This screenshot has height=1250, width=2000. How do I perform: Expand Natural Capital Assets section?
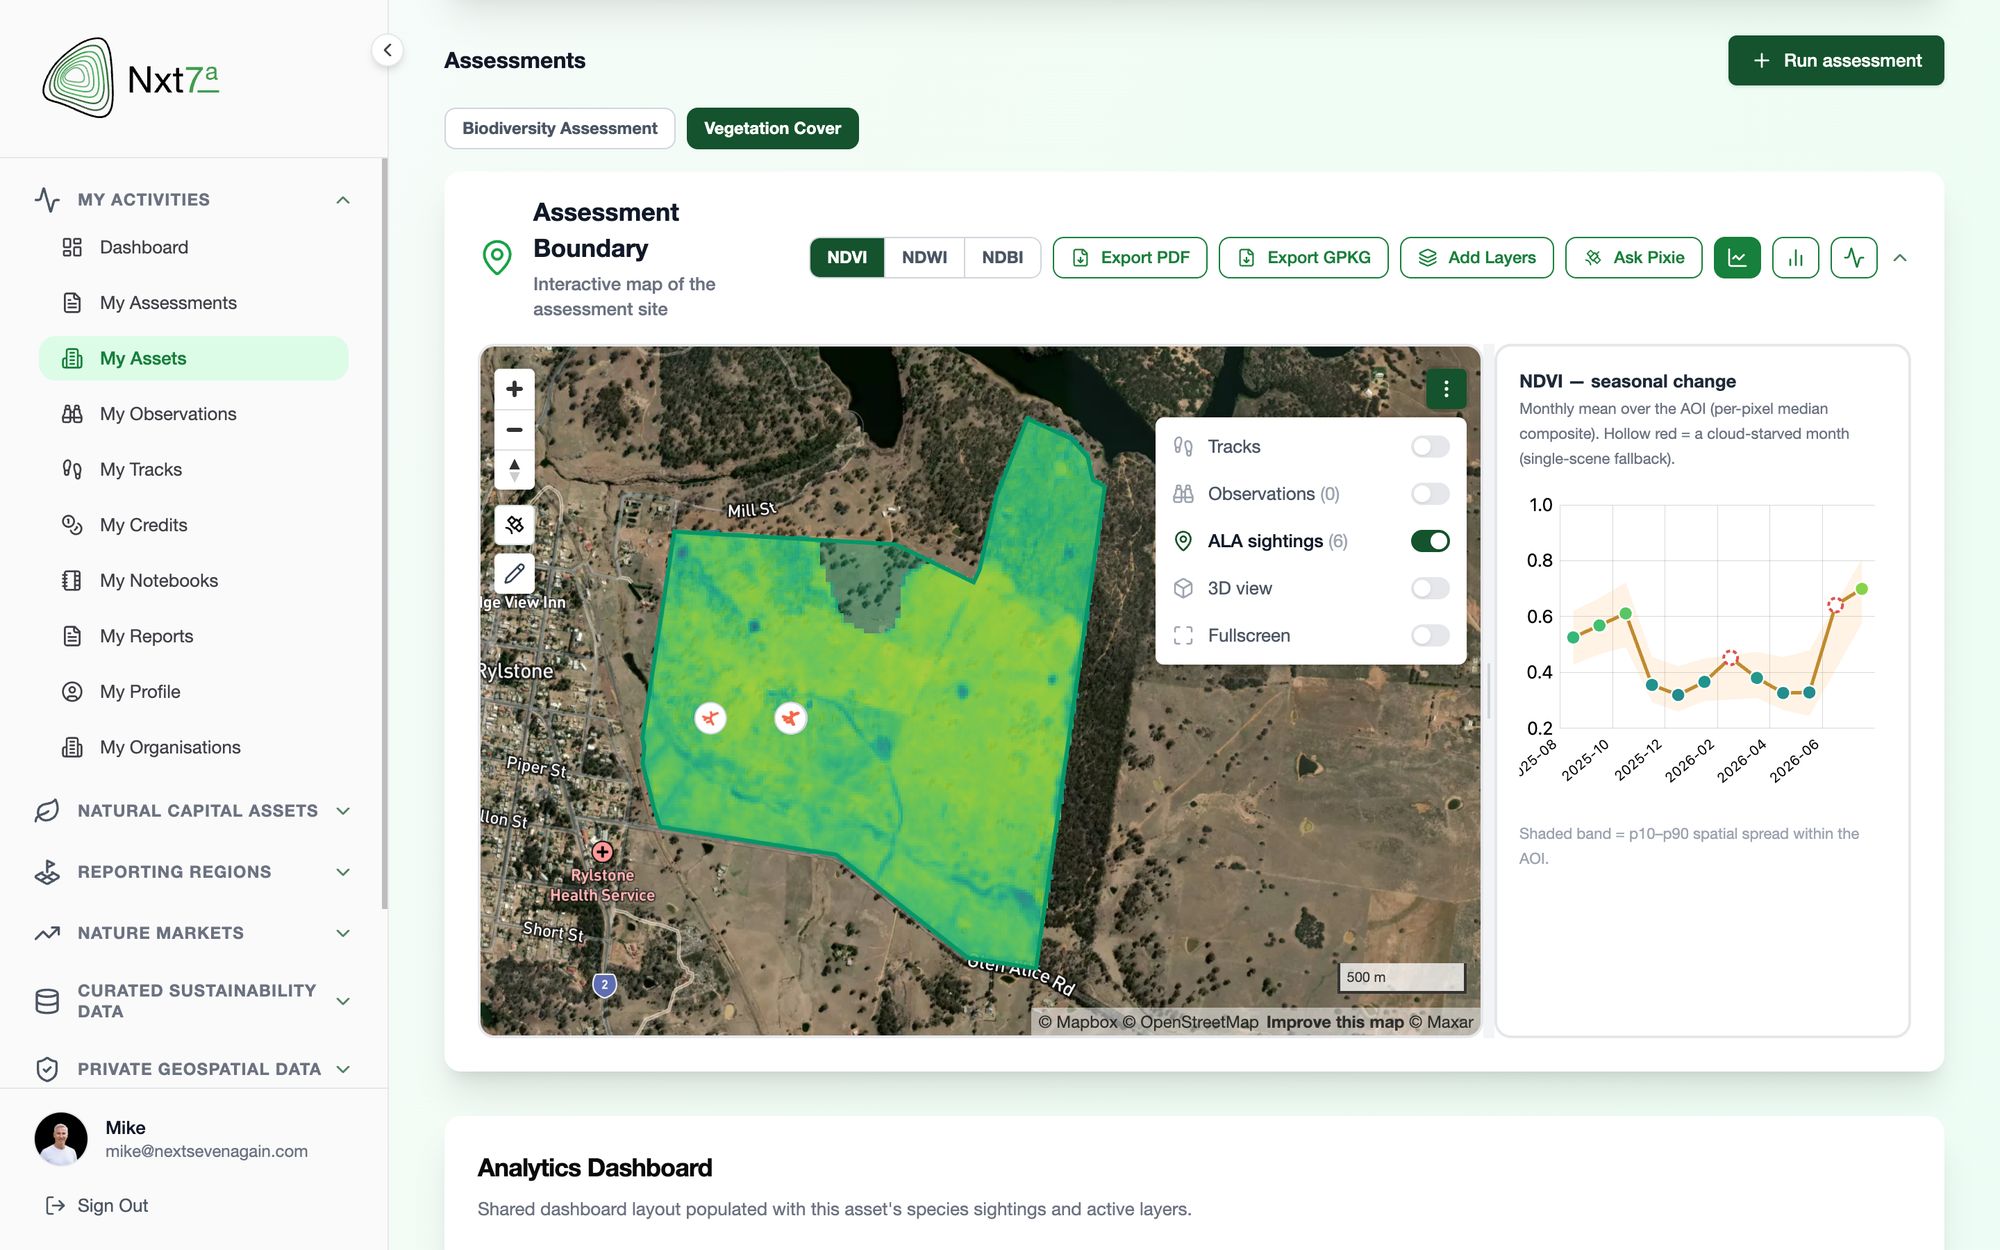click(x=343, y=811)
